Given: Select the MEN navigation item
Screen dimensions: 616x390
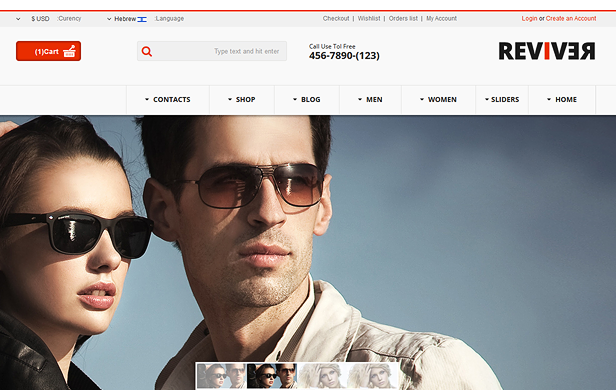Looking at the screenshot, I should (370, 100).
